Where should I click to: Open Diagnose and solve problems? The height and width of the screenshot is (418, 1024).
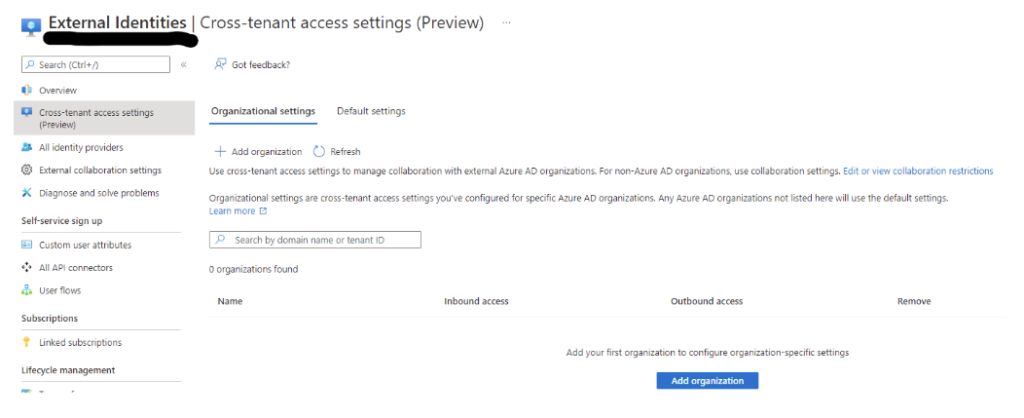99,193
